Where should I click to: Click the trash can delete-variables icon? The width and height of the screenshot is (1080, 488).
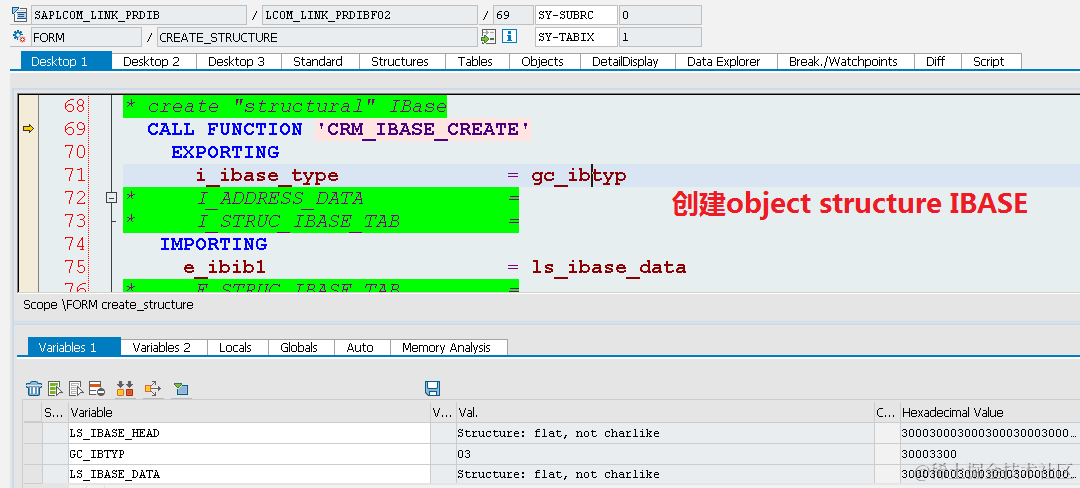click(34, 388)
